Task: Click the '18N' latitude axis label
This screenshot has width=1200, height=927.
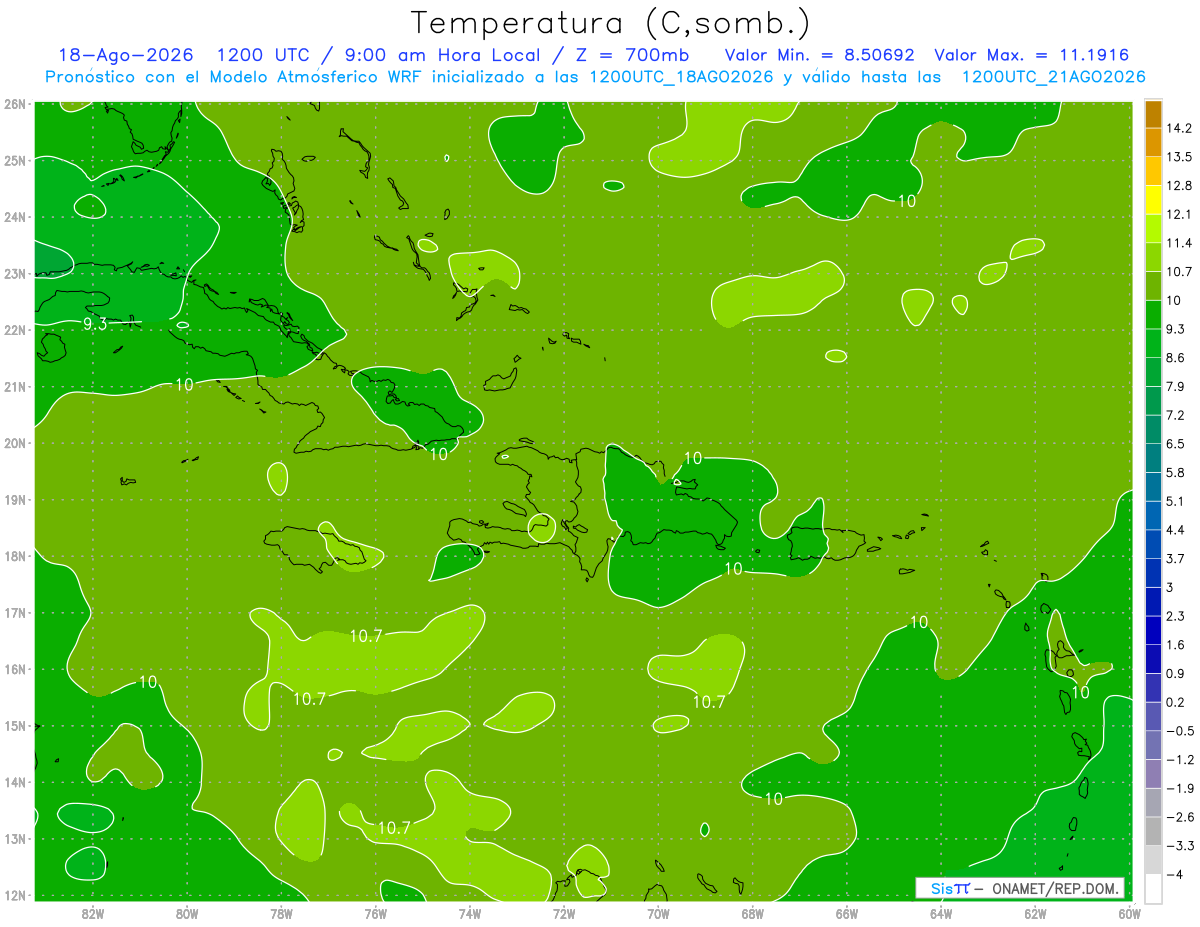Action: [x=14, y=556]
